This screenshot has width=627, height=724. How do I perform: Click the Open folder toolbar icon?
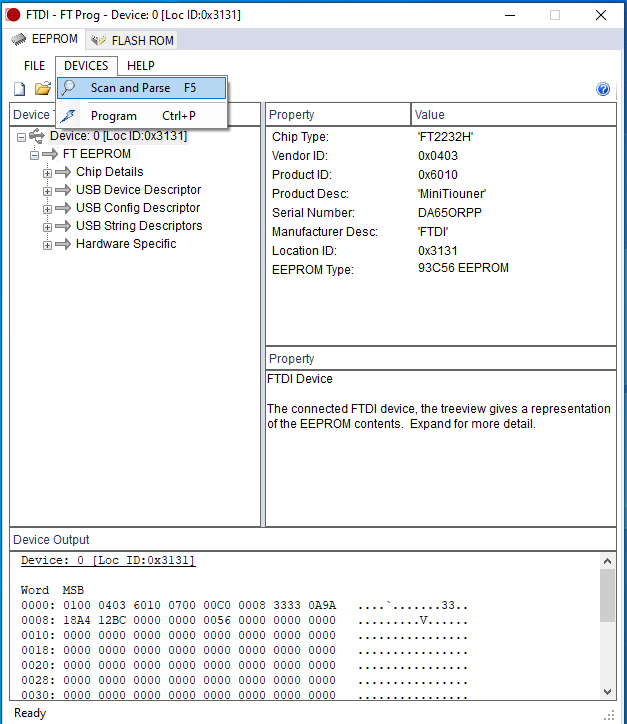click(x=43, y=88)
